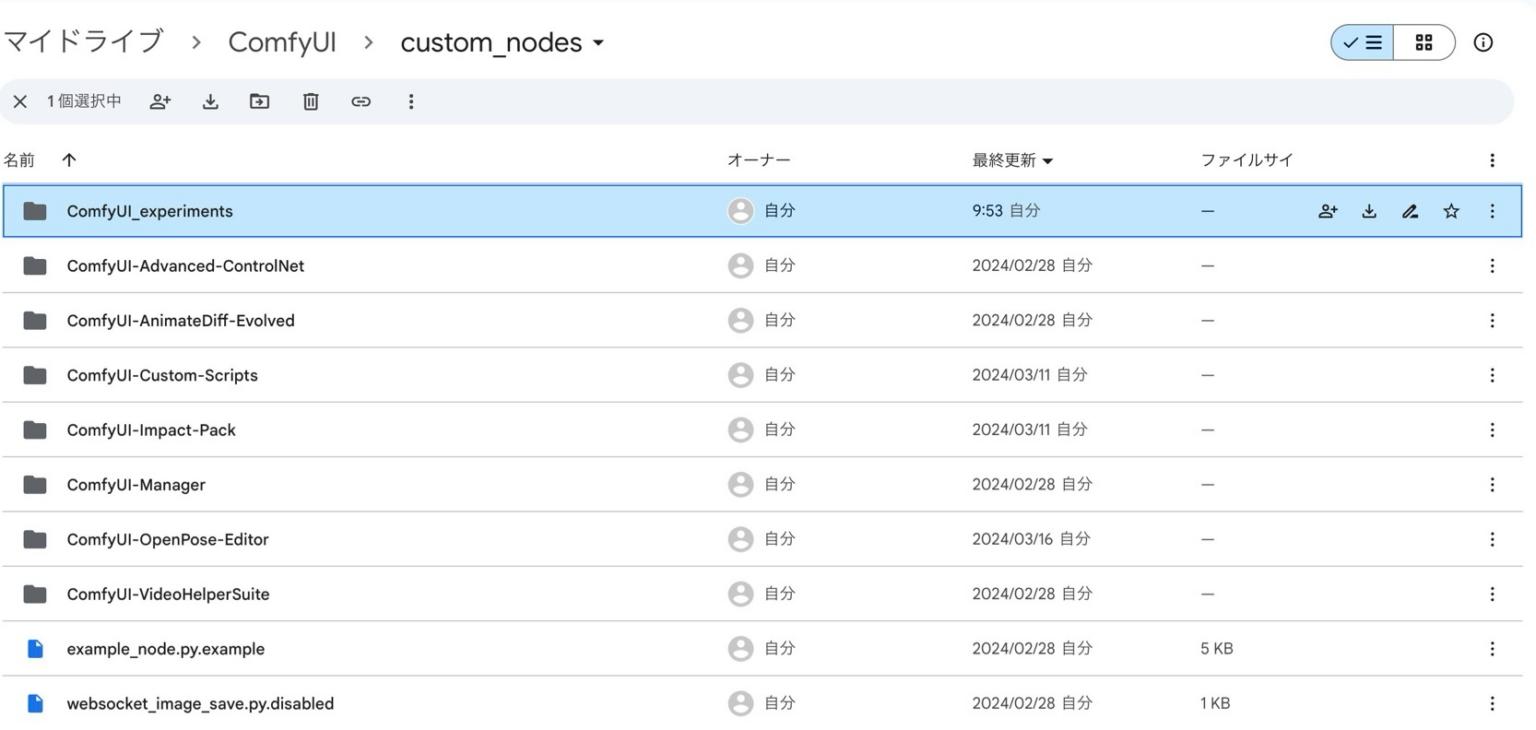Image resolution: width=1536 pixels, height=730 pixels.
Task: Go to the ComfyUI breadcrumb folder
Action: 283,42
